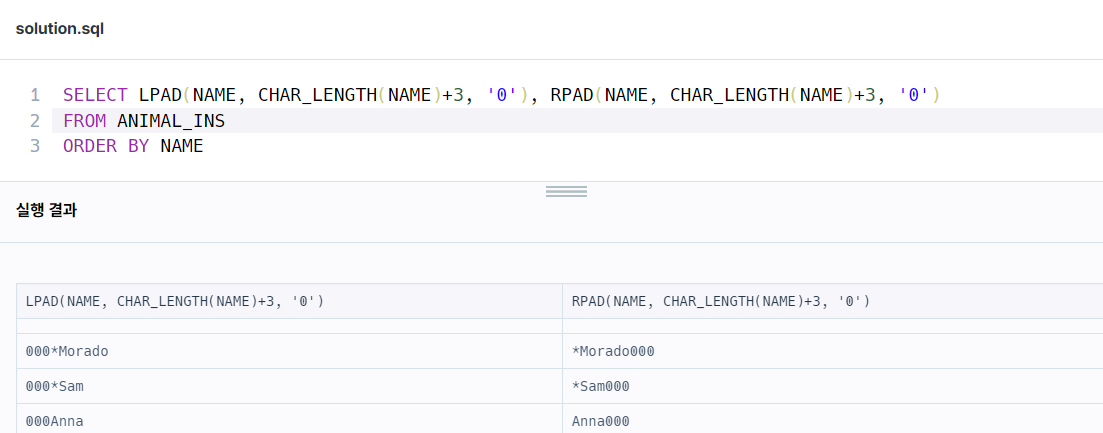Click line number 3 in the gutter

(x=35, y=146)
